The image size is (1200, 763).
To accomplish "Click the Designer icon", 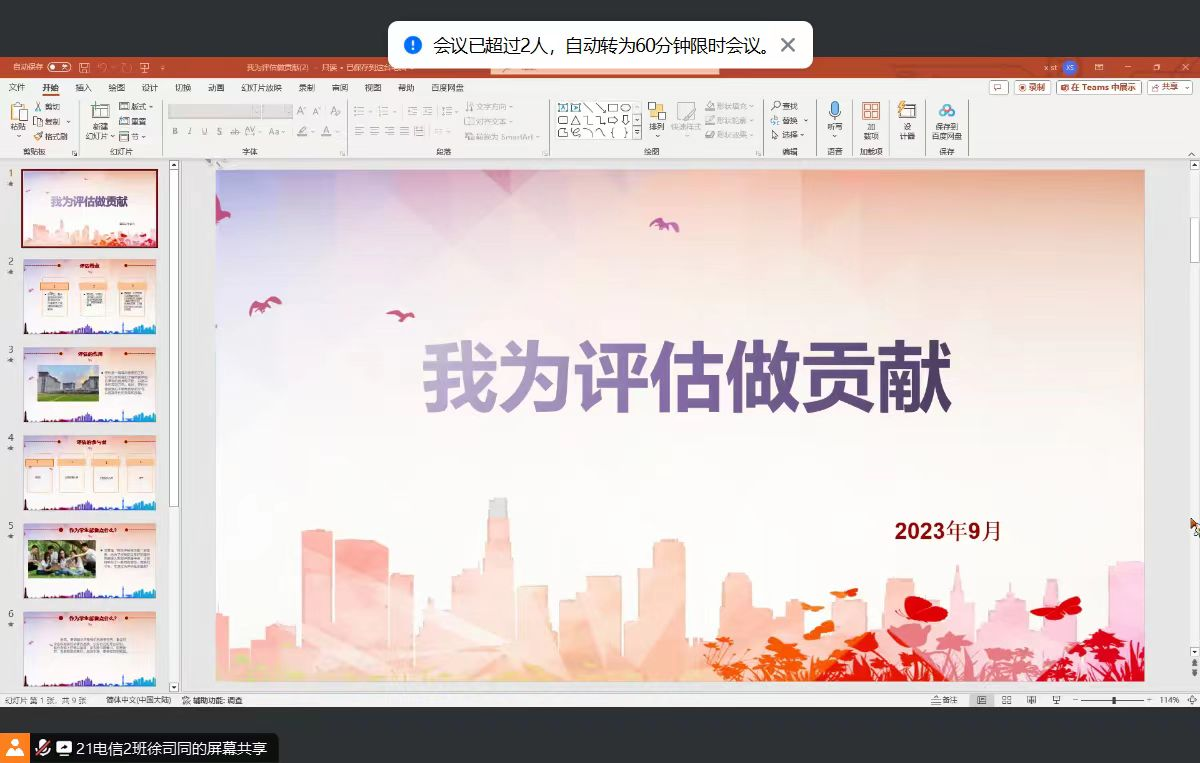I will click(x=907, y=111).
